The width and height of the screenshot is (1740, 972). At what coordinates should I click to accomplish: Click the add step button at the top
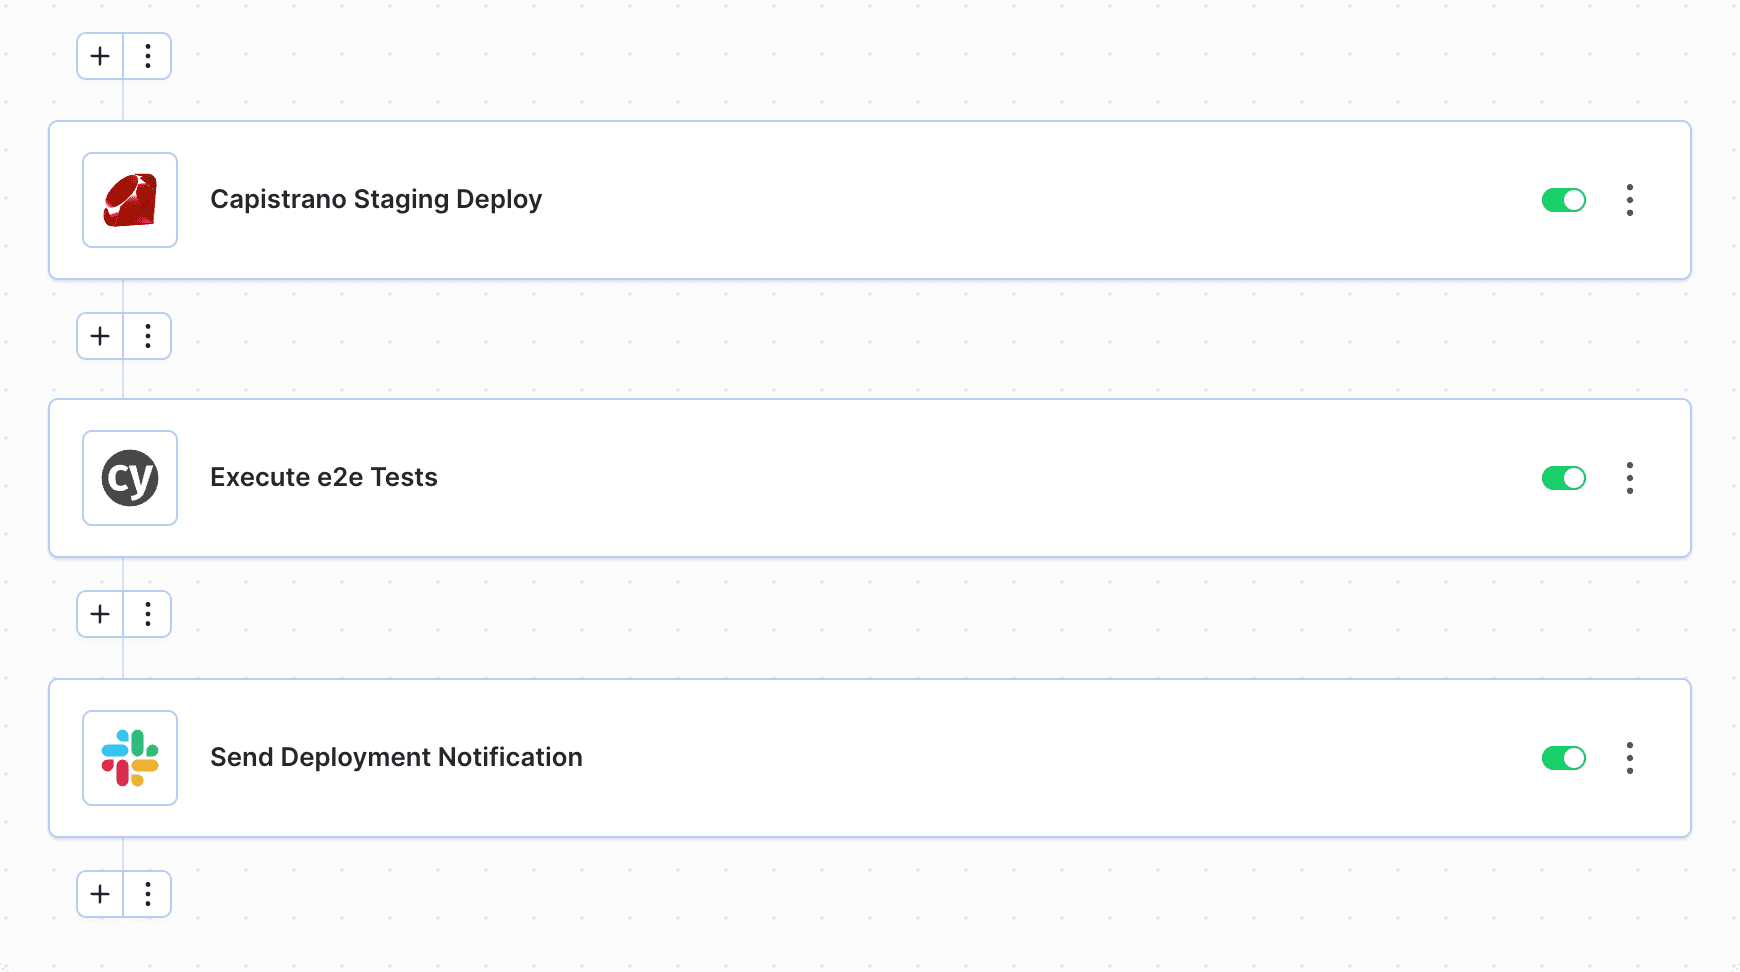point(99,56)
